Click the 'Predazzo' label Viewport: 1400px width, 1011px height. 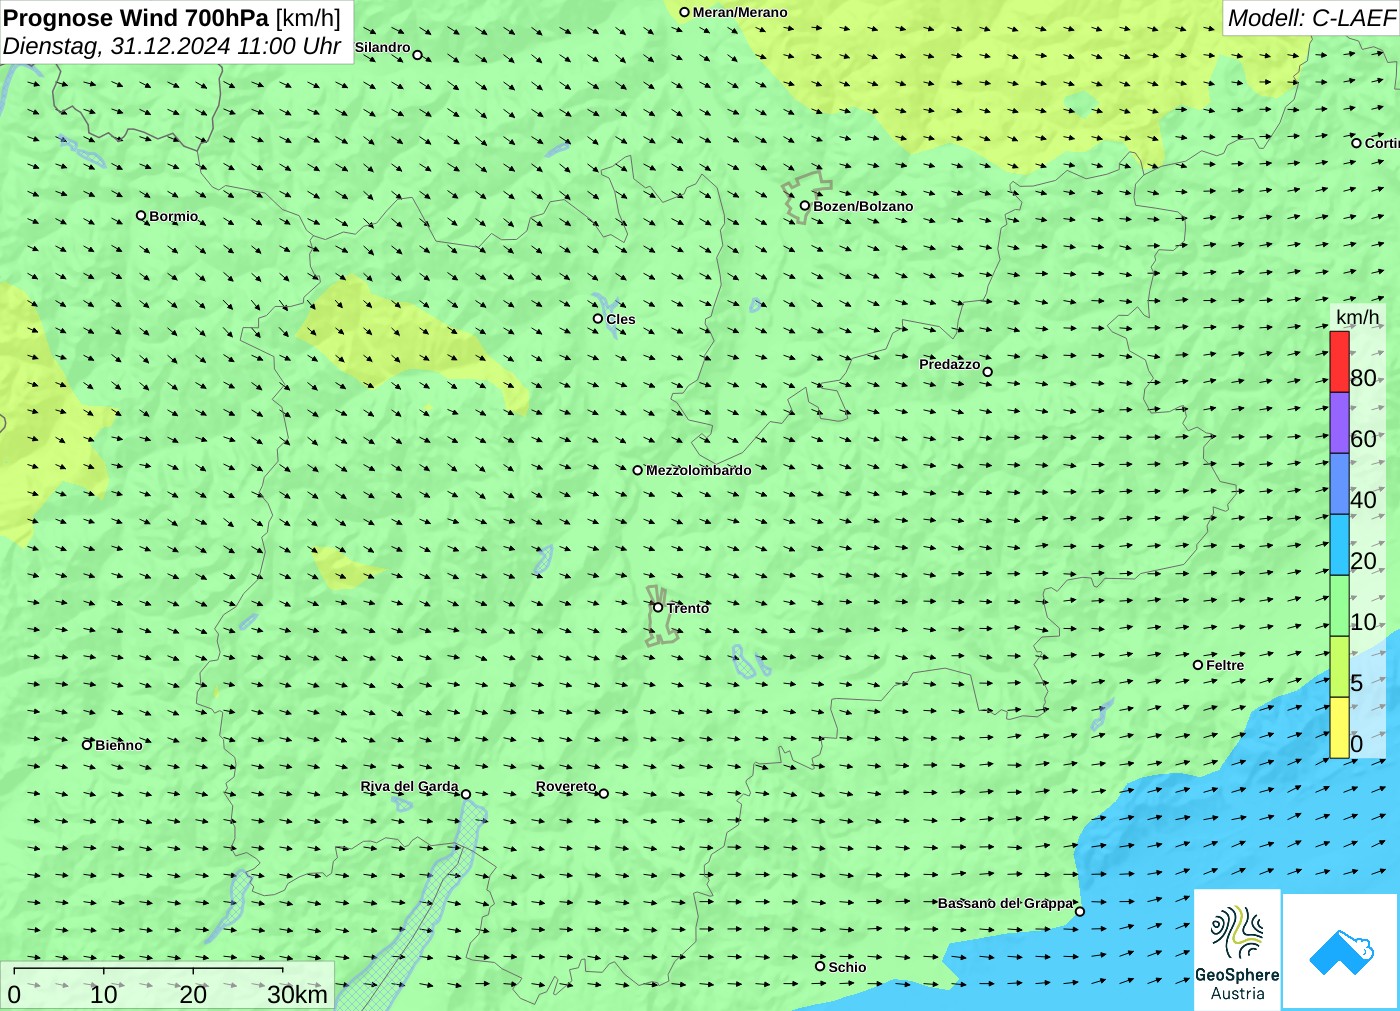point(950,364)
